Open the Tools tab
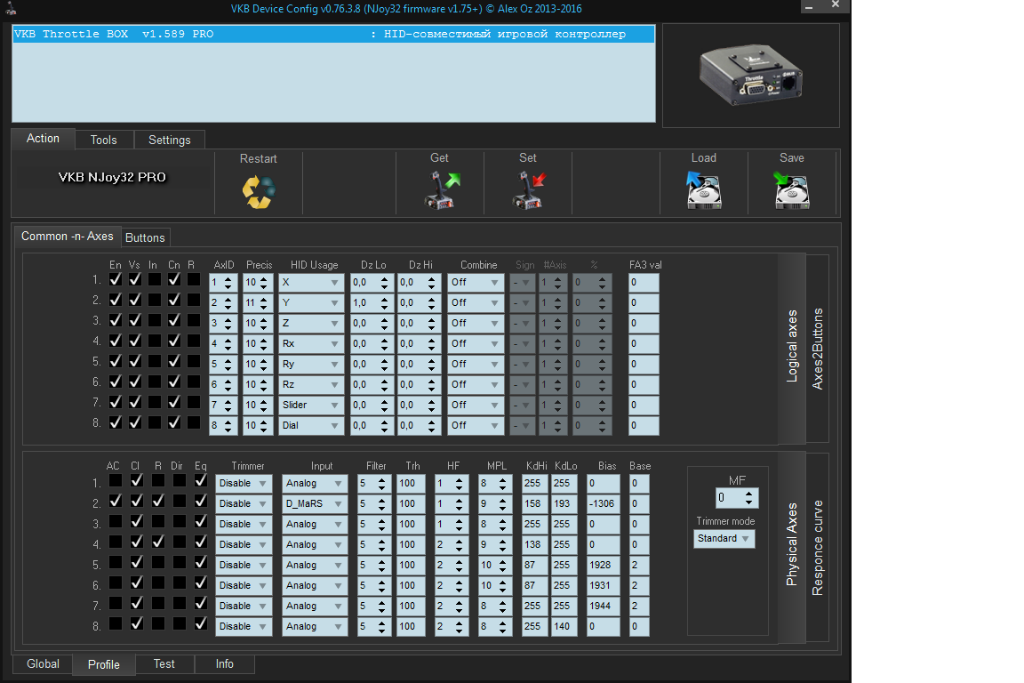The height and width of the screenshot is (683, 1024). pyautogui.click(x=104, y=140)
